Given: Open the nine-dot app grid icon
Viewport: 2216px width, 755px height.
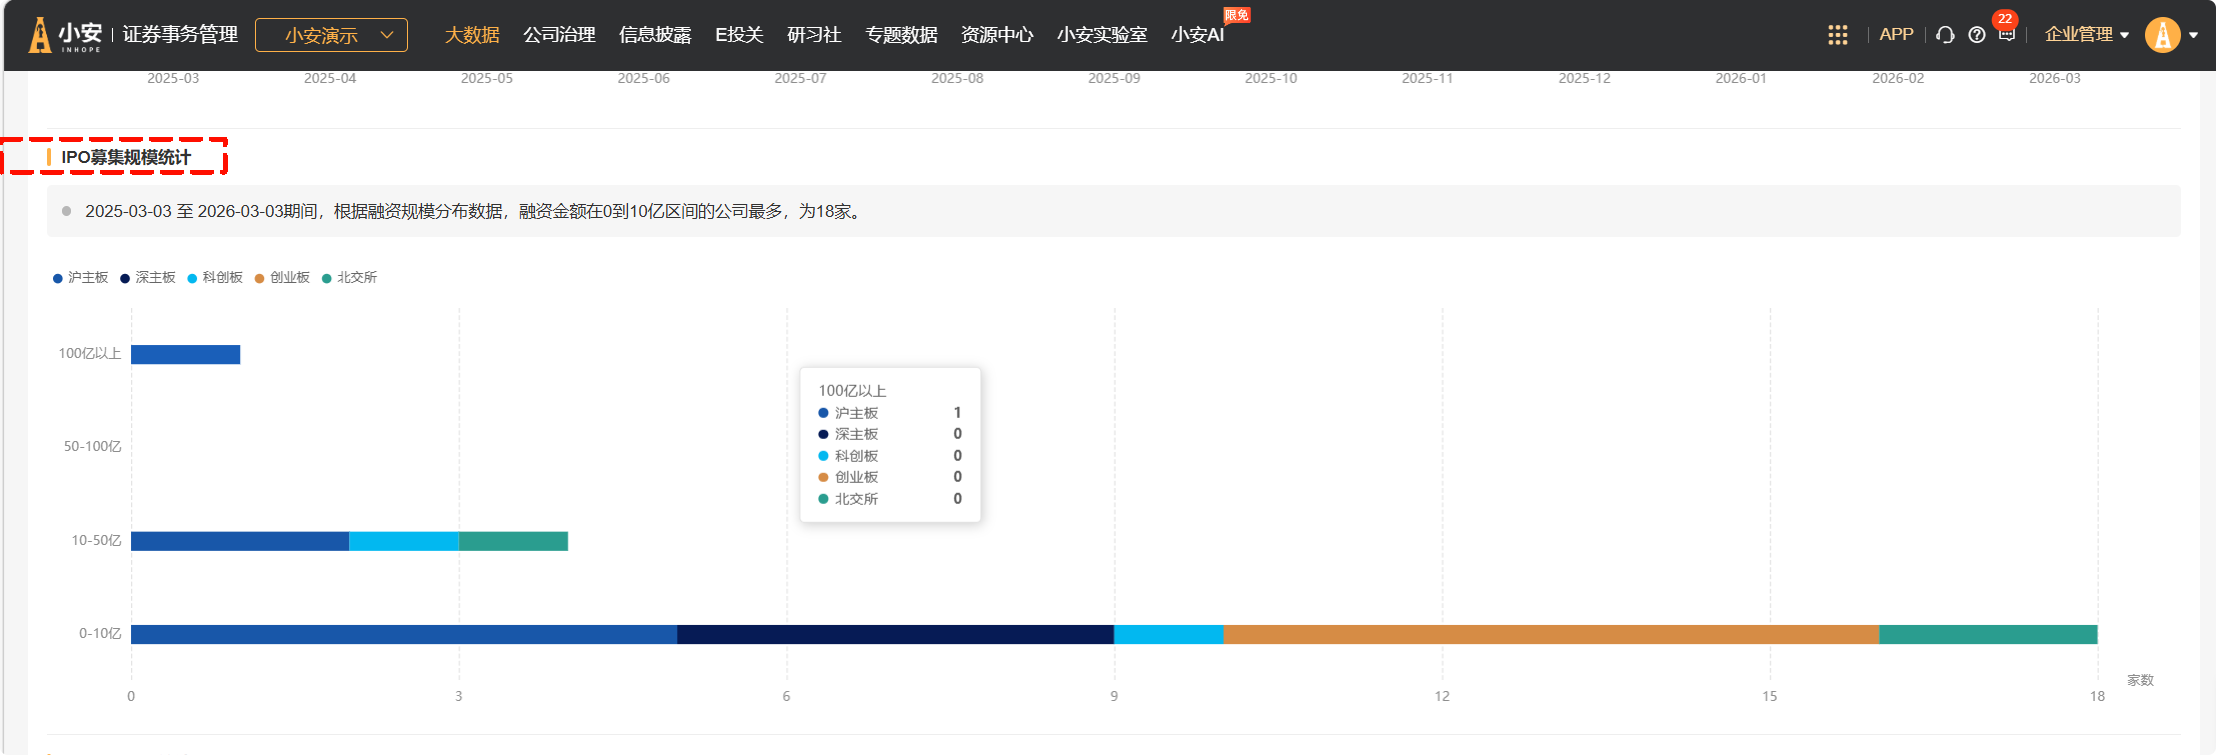Looking at the screenshot, I should [x=1837, y=35].
